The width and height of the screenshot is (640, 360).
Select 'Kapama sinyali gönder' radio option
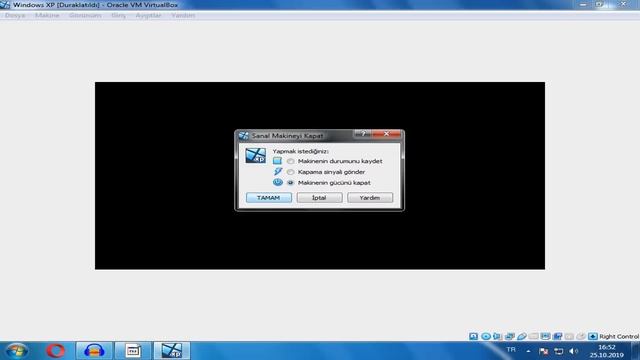click(x=290, y=172)
